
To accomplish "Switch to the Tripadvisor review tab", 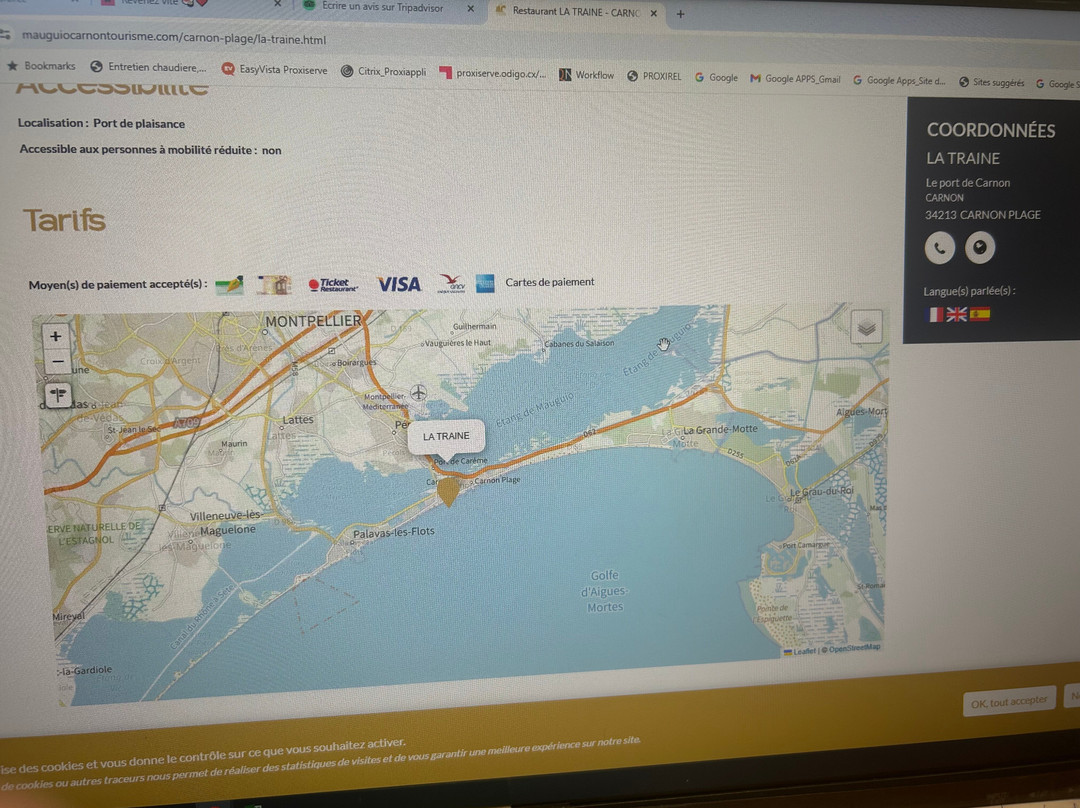I will click(385, 7).
